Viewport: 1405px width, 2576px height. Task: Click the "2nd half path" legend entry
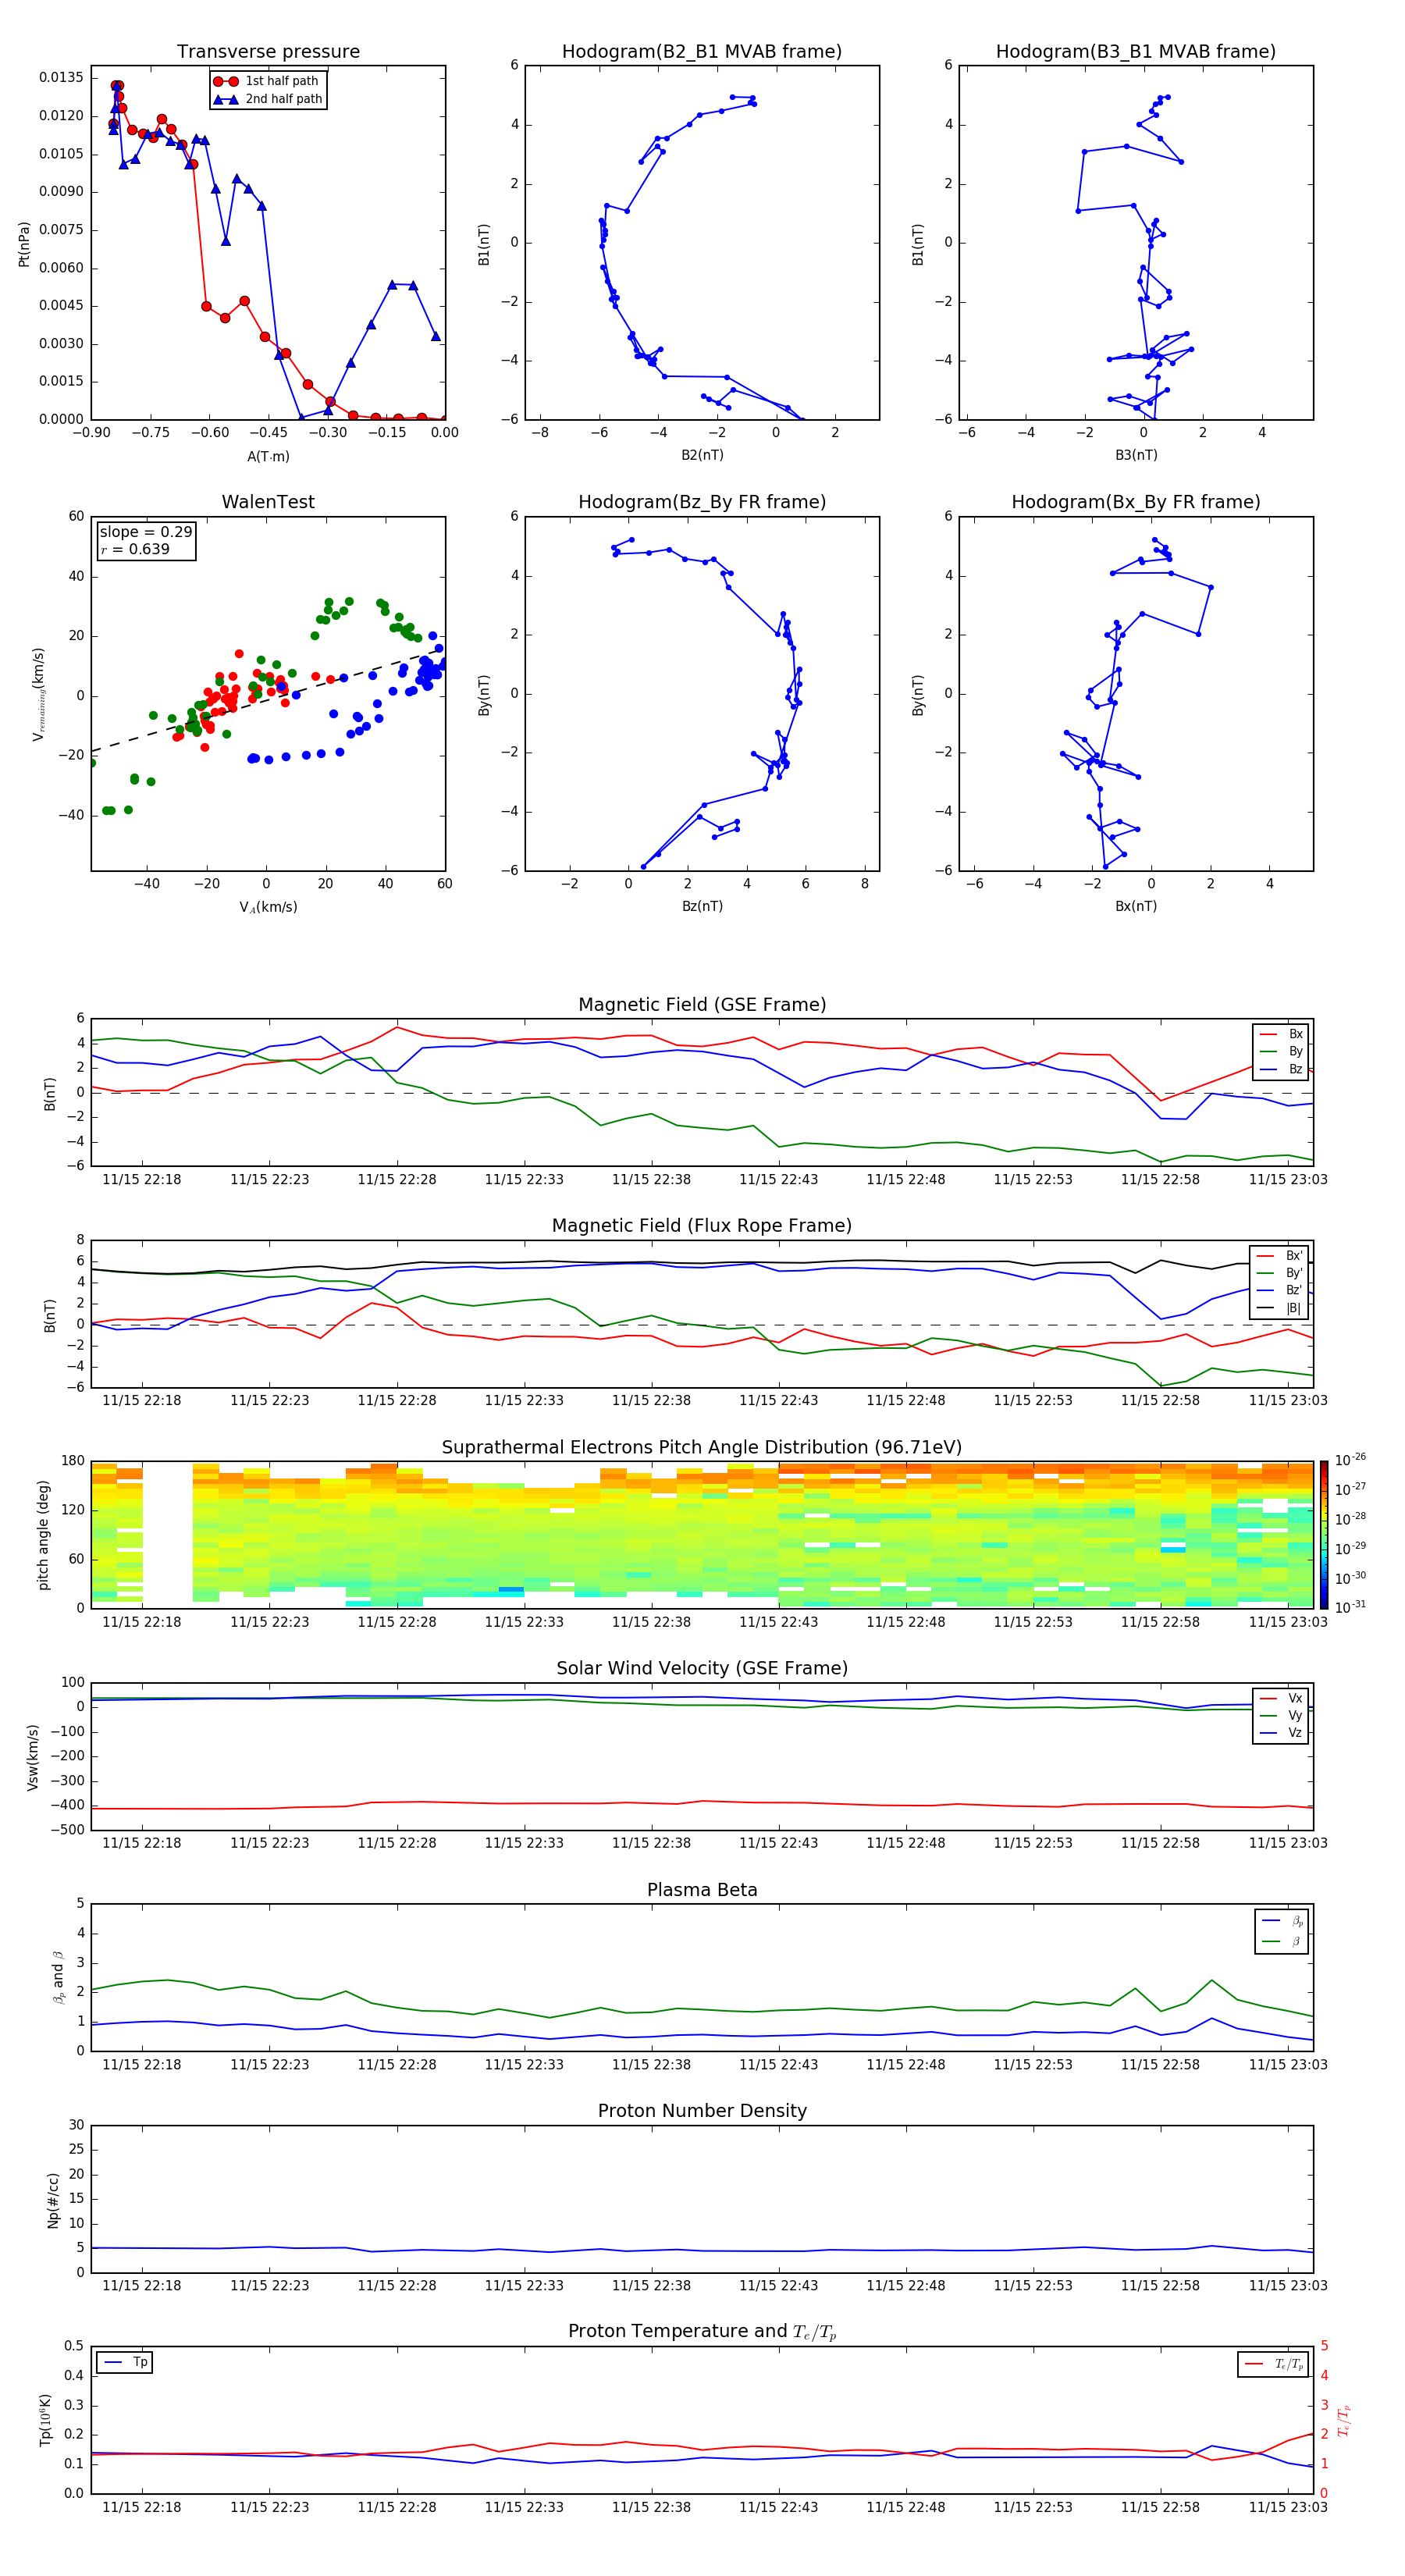click(x=269, y=99)
